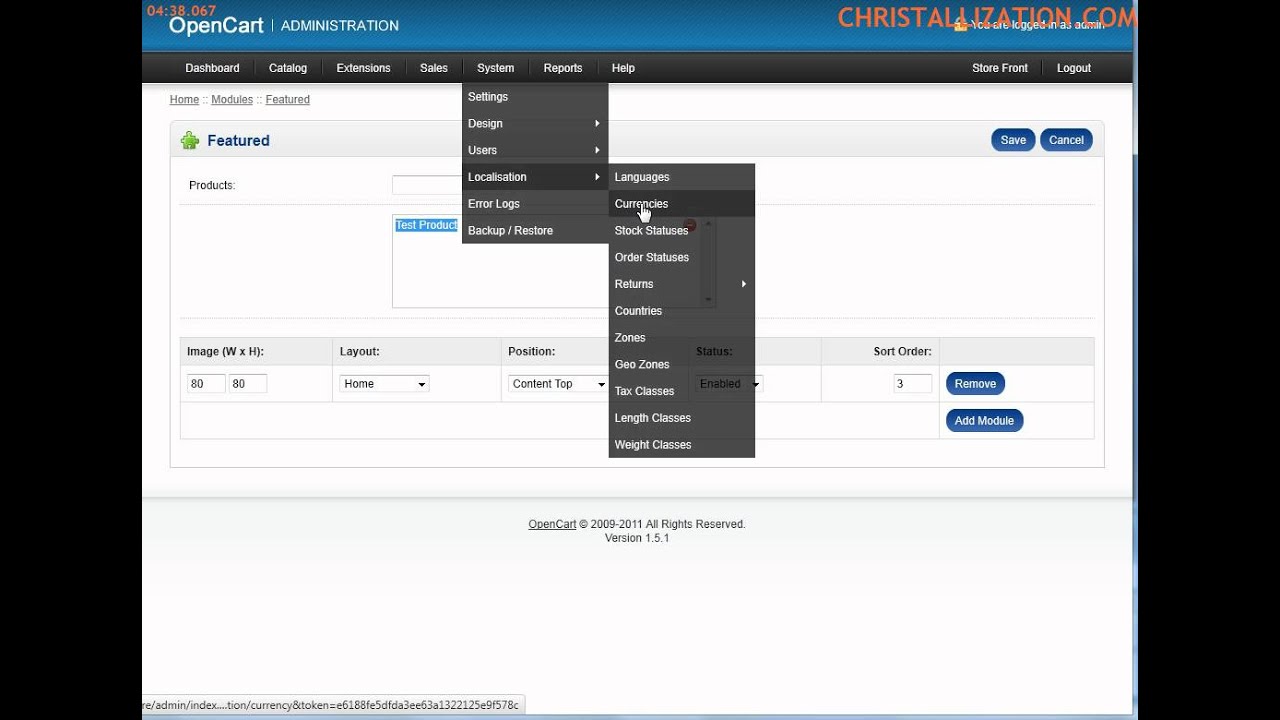Click the Products autocomplete input field
This screenshot has width=1280, height=720.
pos(427,185)
